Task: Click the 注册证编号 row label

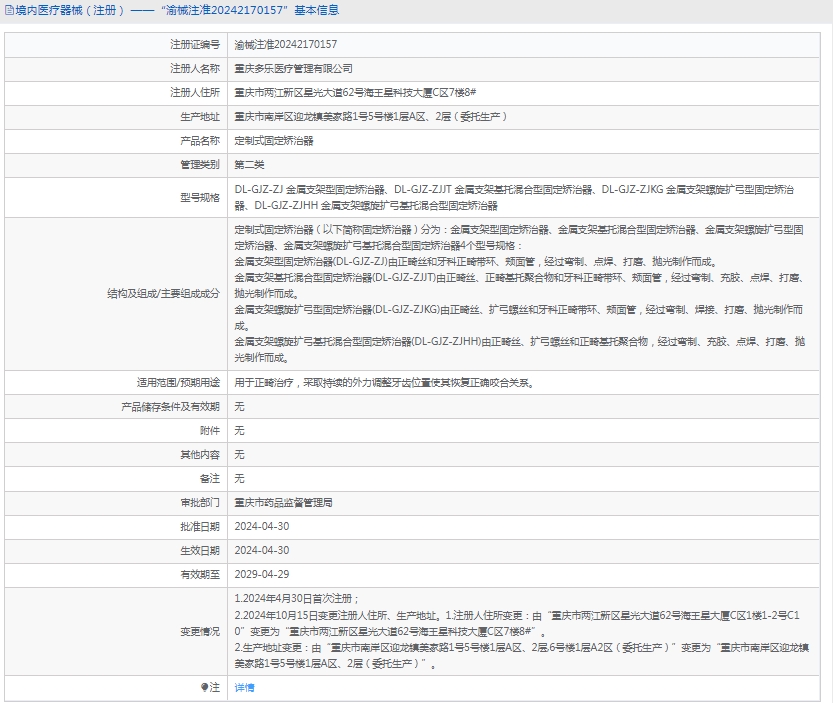Action: [x=194, y=45]
